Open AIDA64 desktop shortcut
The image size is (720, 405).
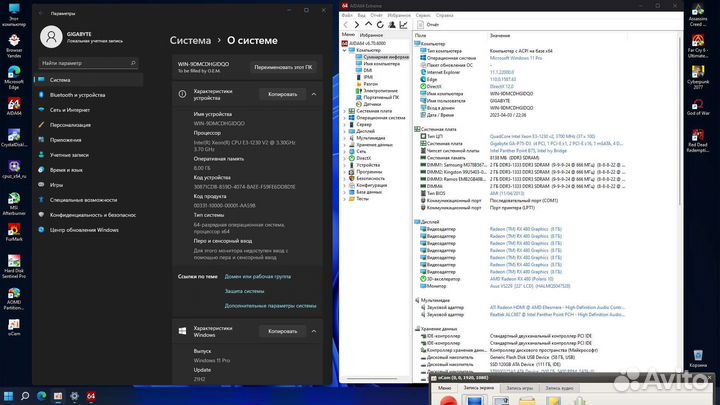14,107
